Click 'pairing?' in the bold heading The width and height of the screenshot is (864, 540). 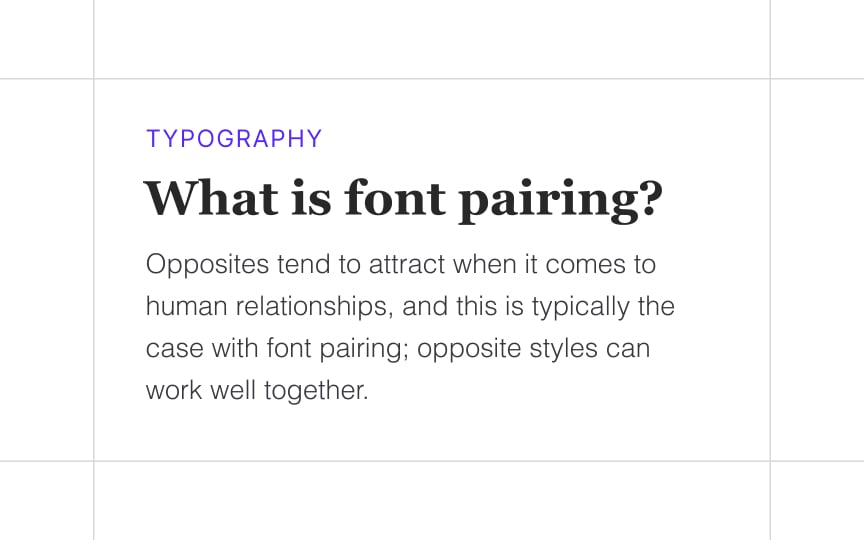tap(560, 201)
